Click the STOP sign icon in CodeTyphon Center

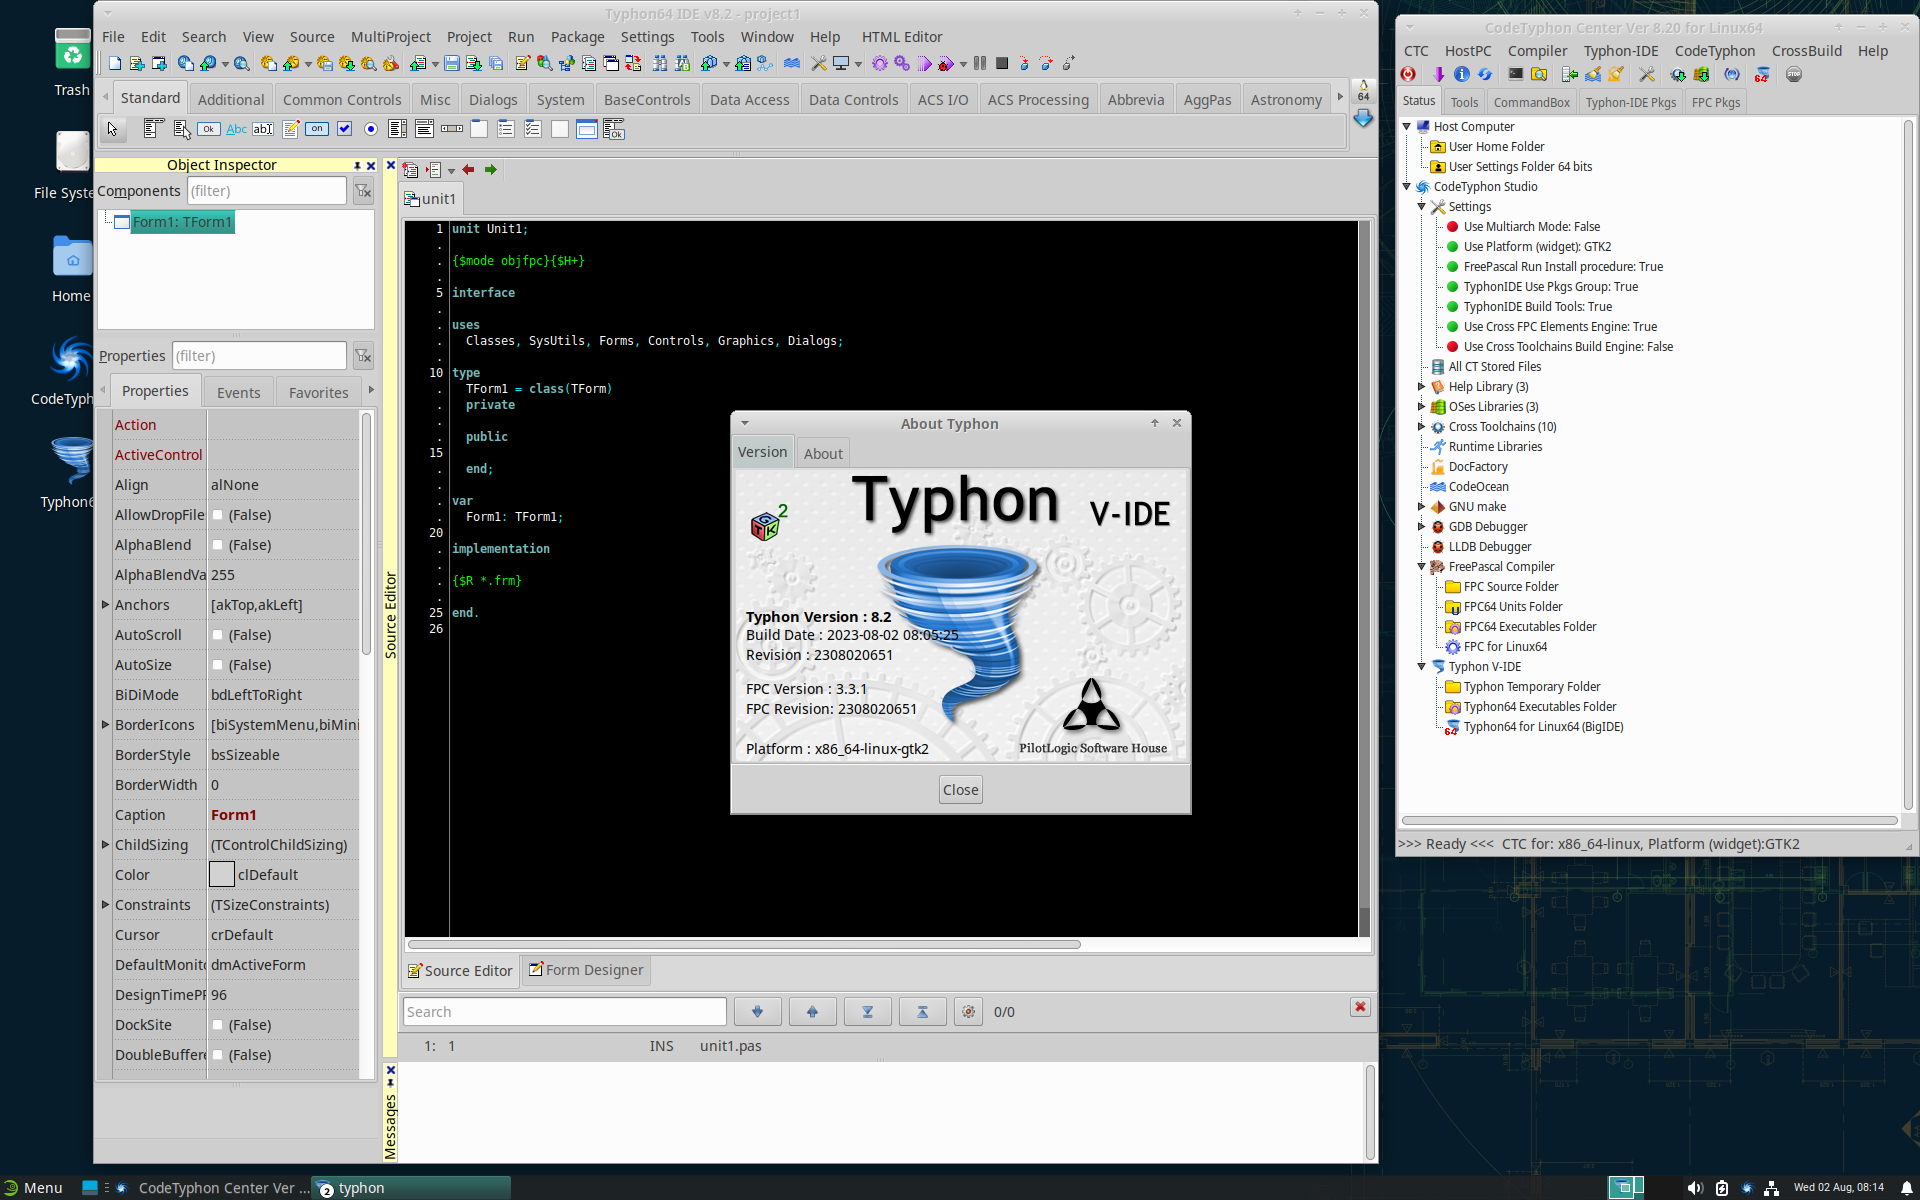pos(1794,75)
